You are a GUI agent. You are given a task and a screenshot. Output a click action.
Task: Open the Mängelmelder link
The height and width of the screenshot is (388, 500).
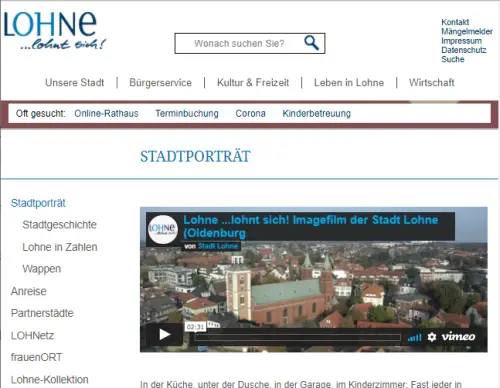(467, 31)
